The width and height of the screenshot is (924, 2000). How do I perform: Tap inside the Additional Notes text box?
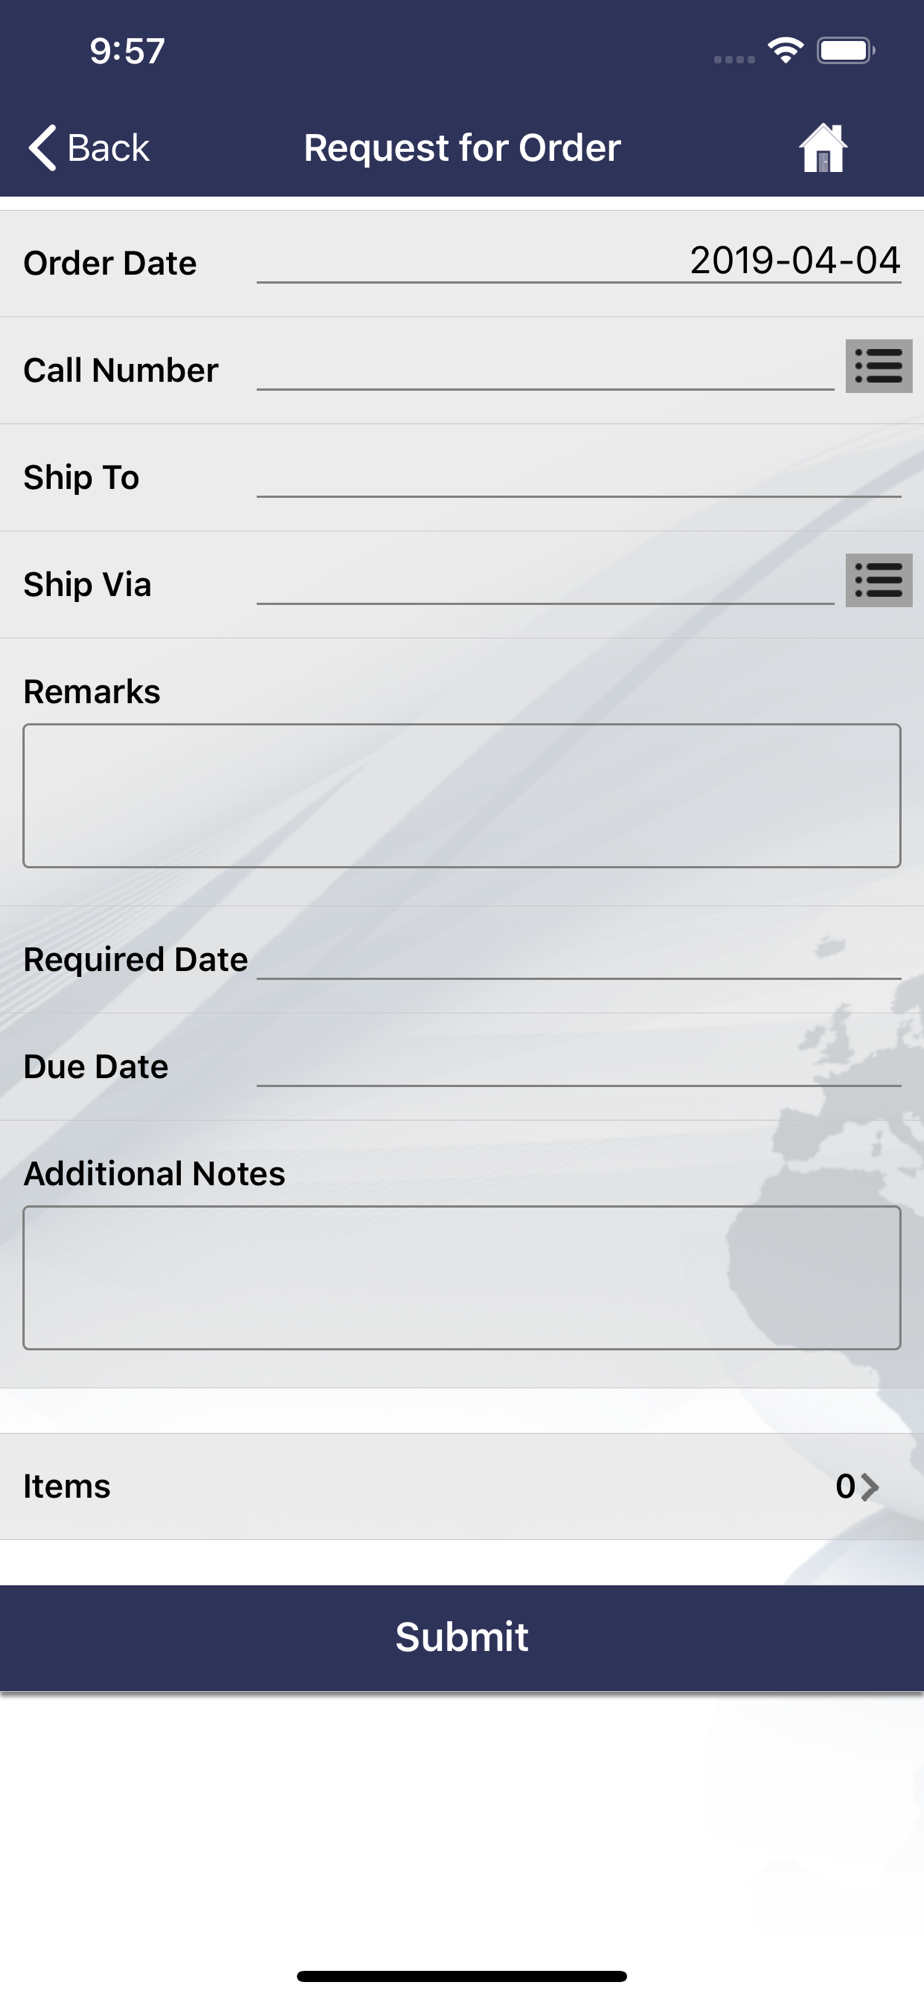point(462,1278)
